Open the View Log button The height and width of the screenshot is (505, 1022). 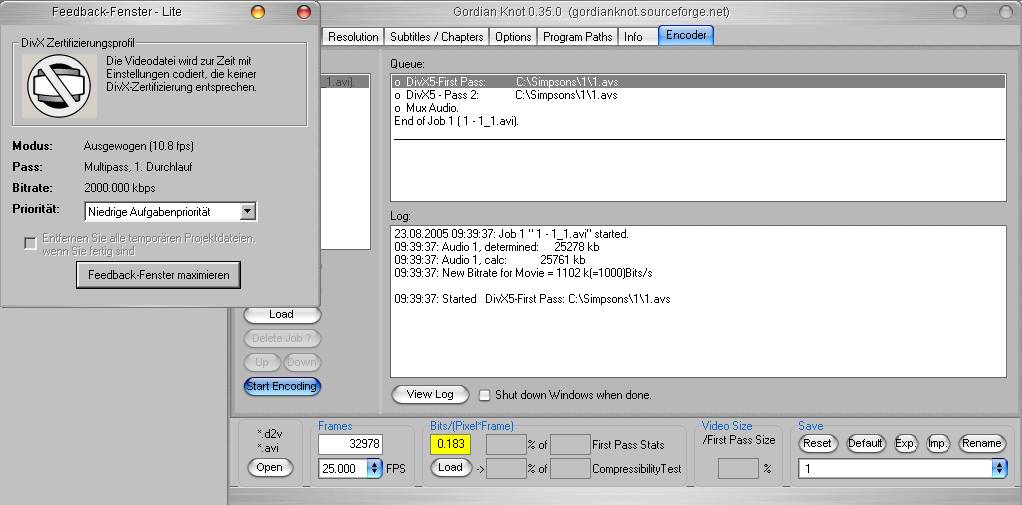pyautogui.click(x=430, y=394)
